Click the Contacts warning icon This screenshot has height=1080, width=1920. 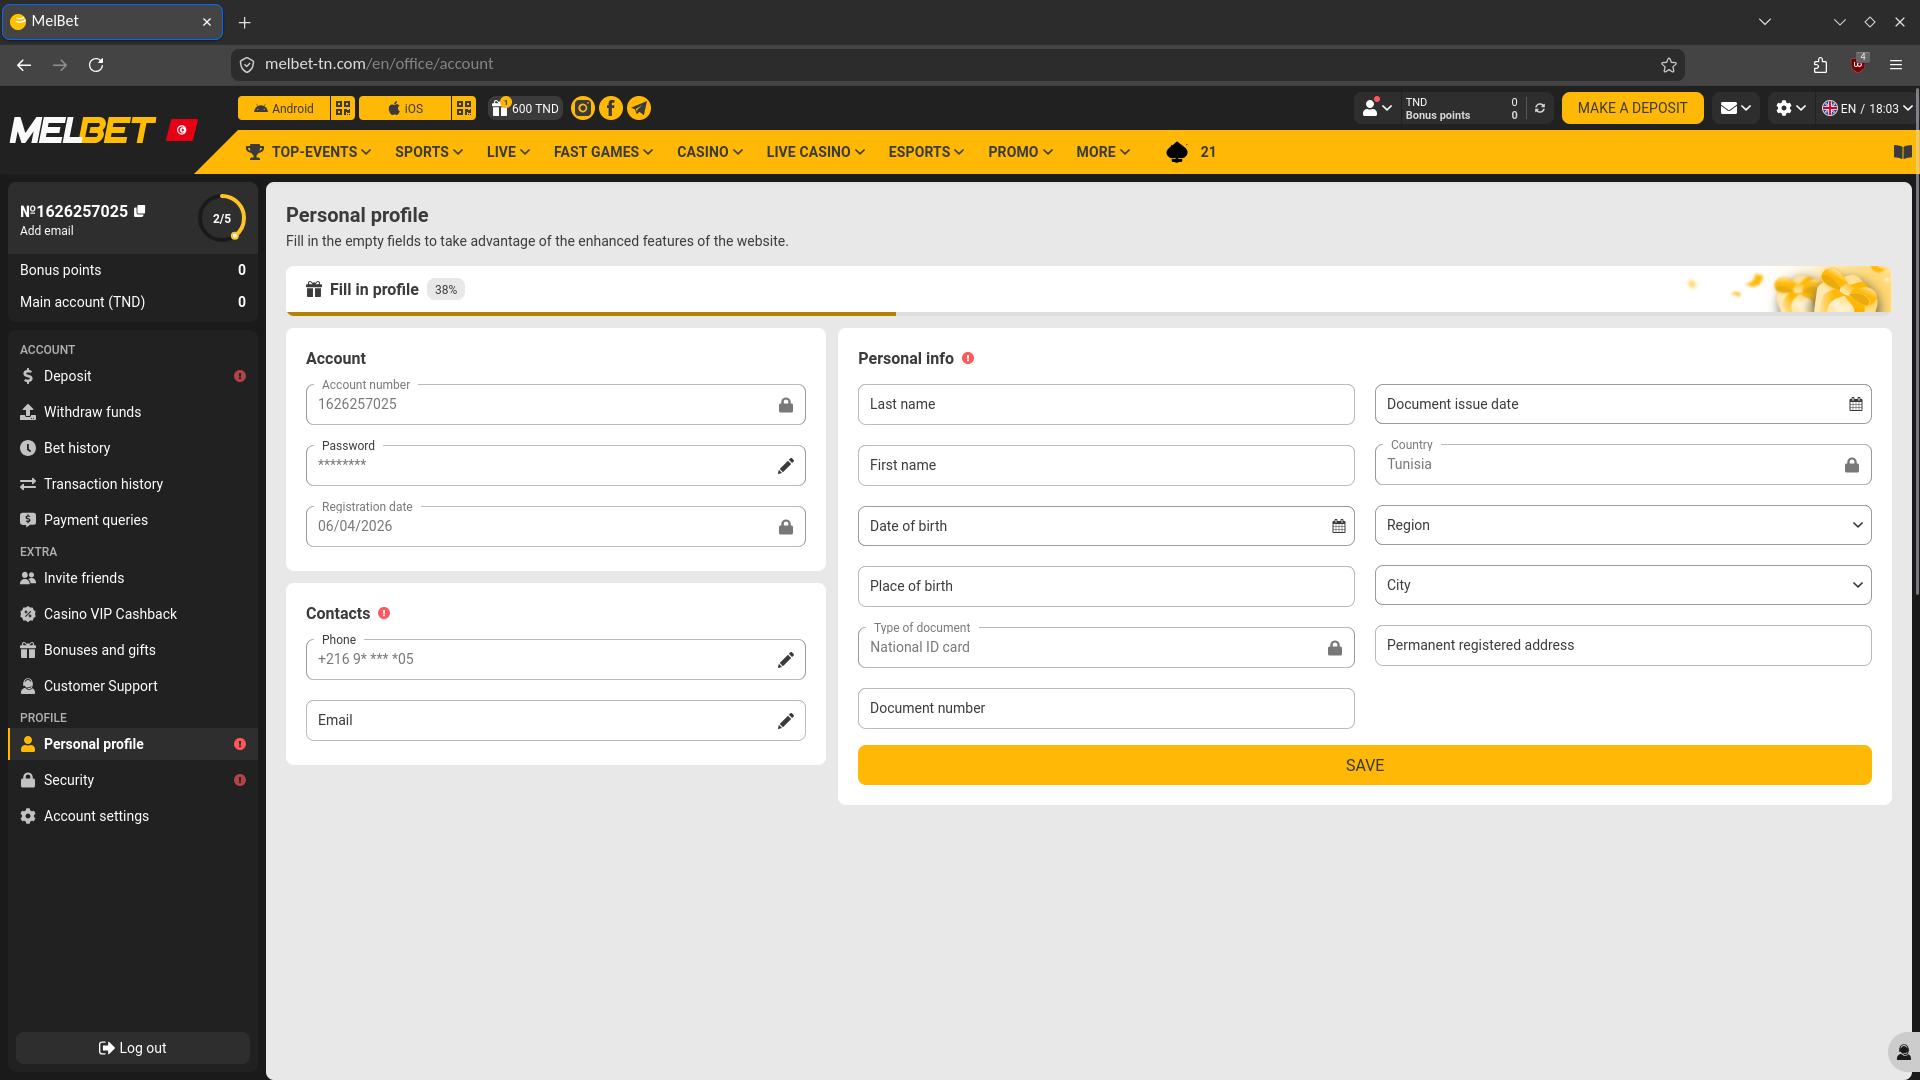(384, 613)
